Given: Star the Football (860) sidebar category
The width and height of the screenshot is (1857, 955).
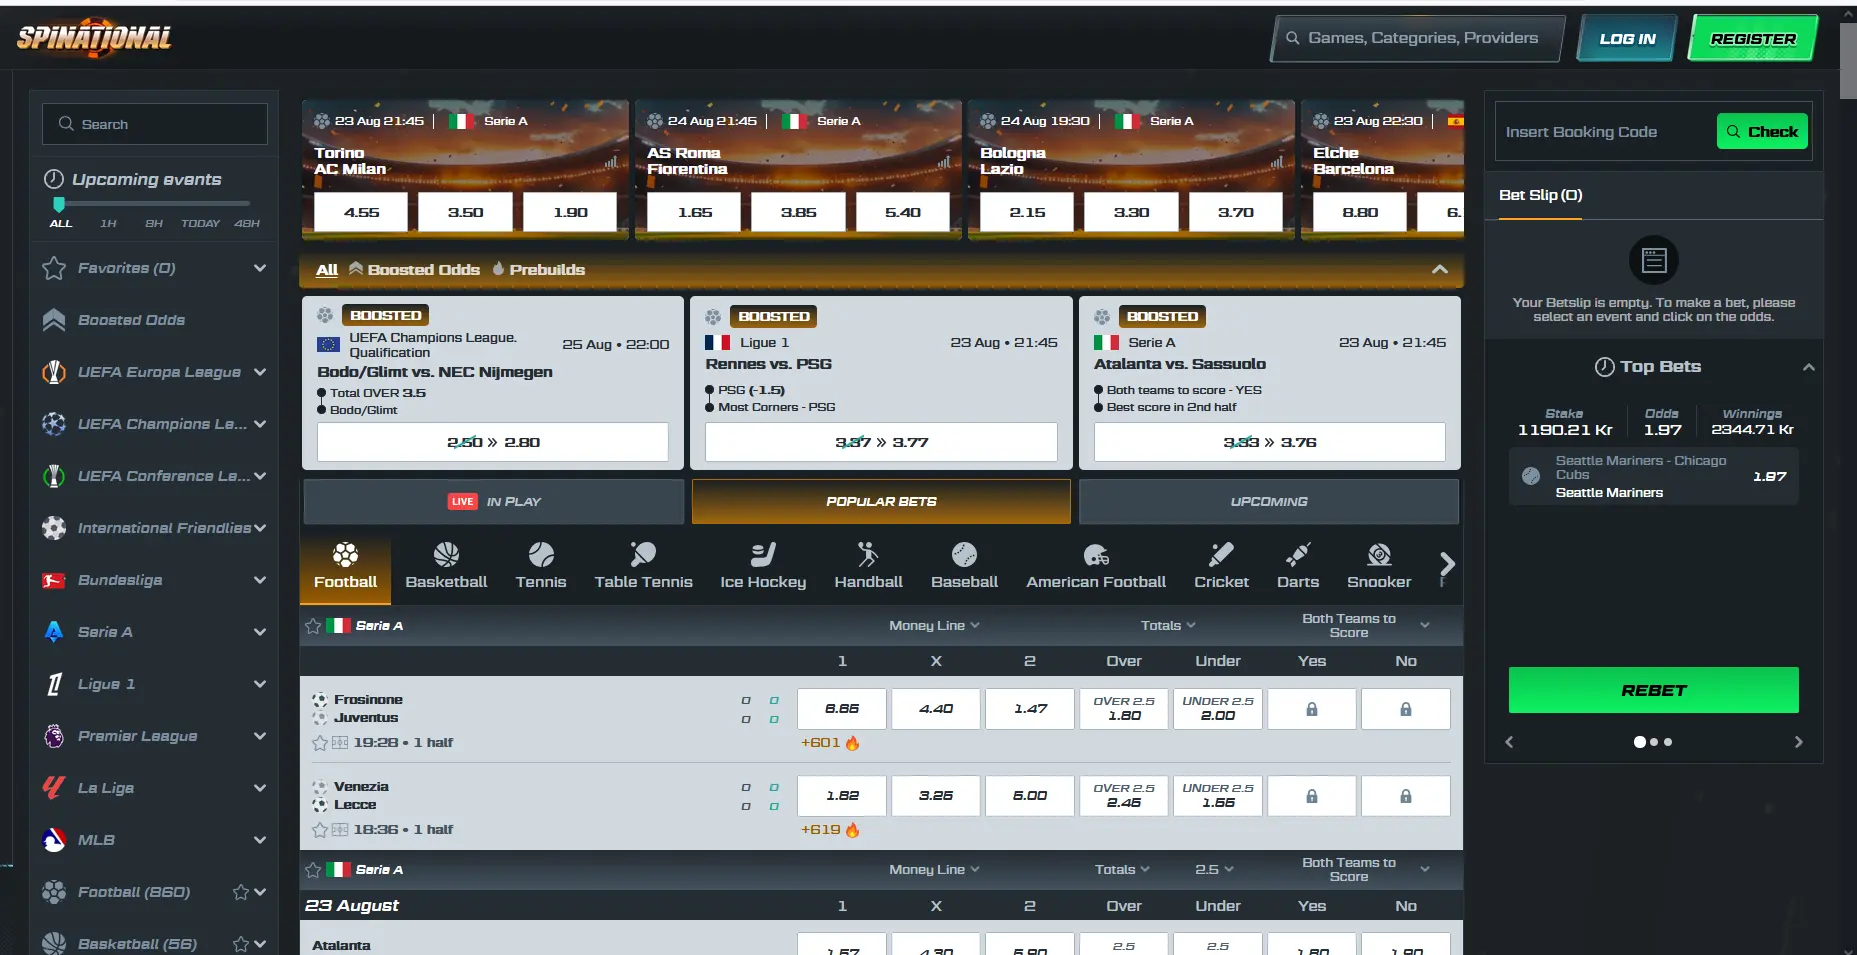Looking at the screenshot, I should pyautogui.click(x=240, y=892).
